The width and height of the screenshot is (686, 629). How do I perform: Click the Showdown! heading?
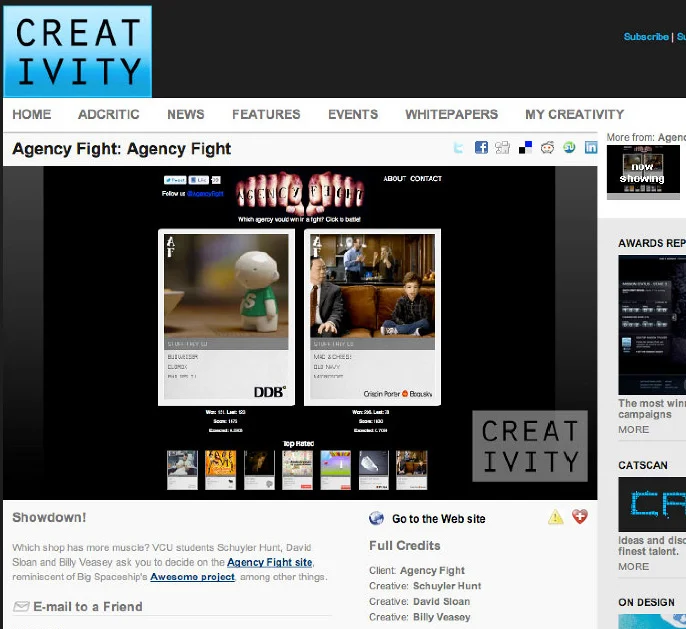click(x=49, y=517)
